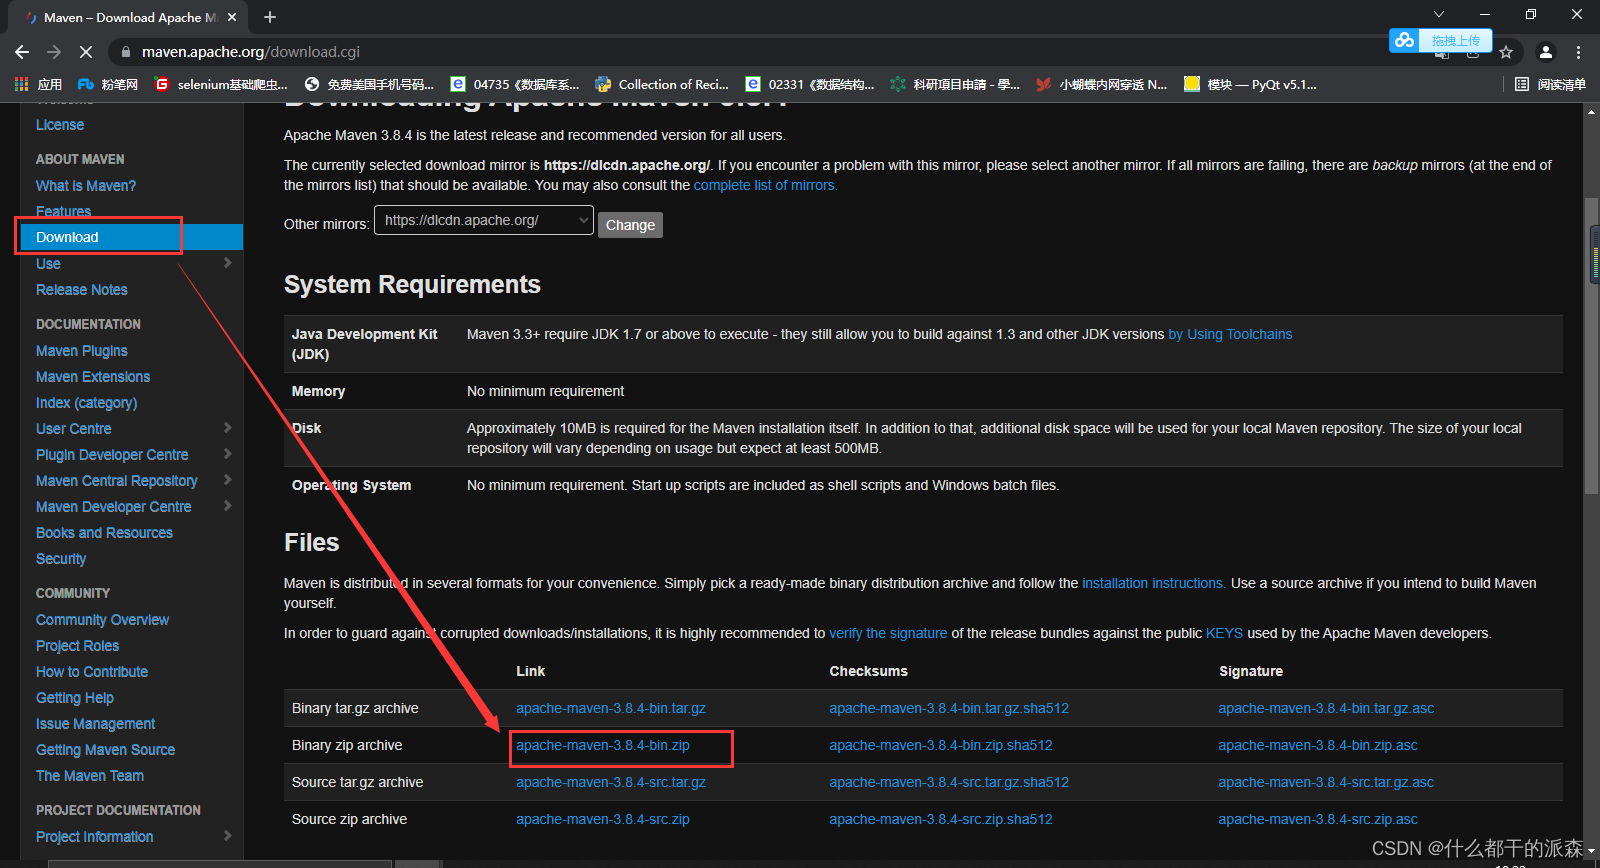1600x868 pixels.
Task: Open Community Overview link
Action: coord(103,620)
